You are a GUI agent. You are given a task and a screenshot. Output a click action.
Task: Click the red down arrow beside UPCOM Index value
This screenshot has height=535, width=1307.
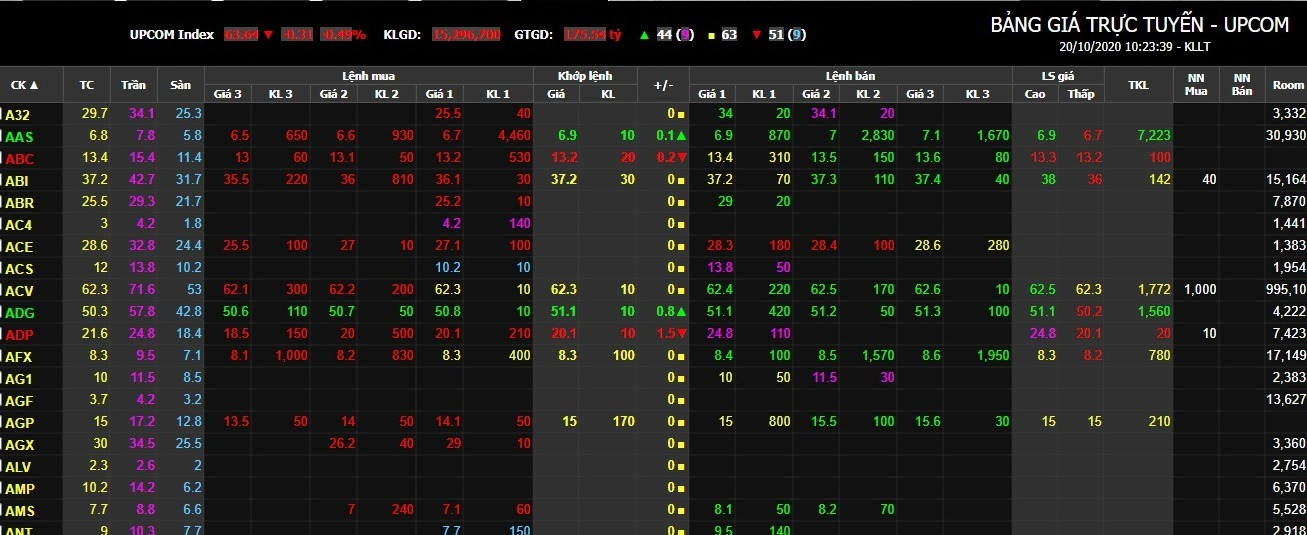coord(268,35)
